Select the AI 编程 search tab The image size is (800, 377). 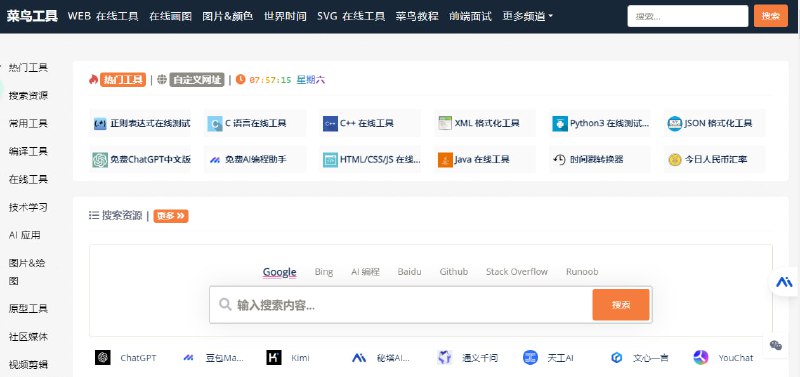[x=365, y=272]
